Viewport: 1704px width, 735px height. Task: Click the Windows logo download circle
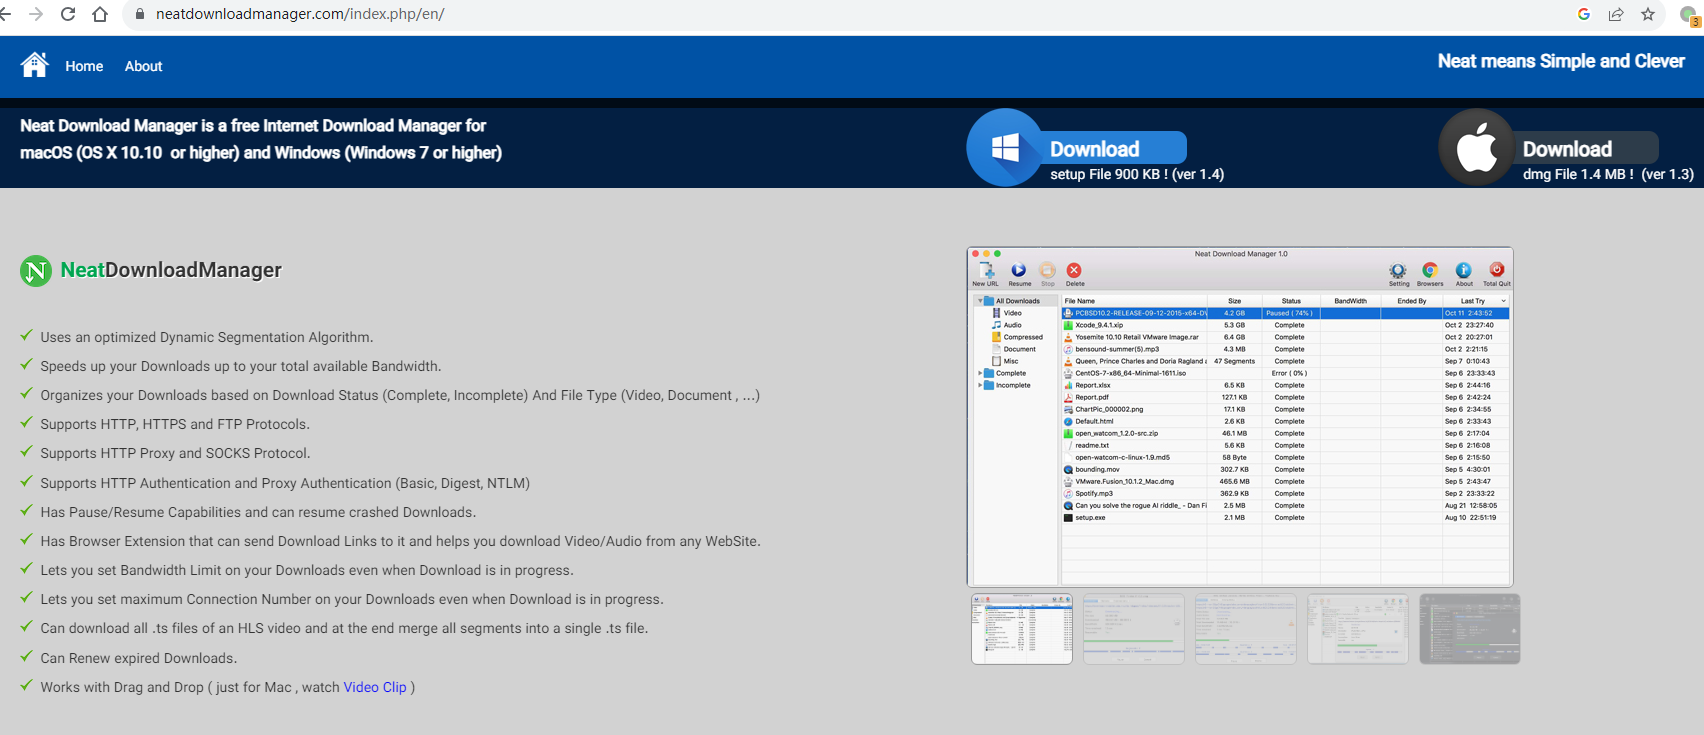[1005, 148]
